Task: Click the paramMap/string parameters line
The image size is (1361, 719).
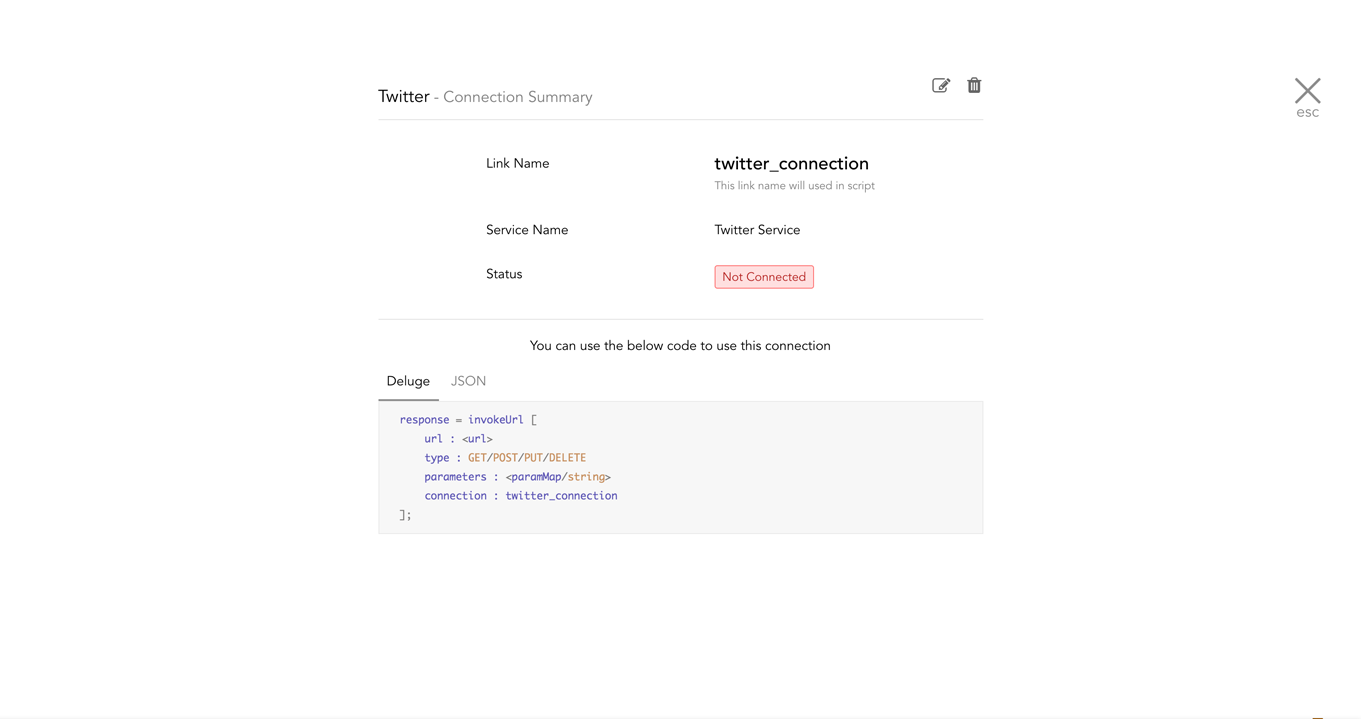Action: (517, 477)
